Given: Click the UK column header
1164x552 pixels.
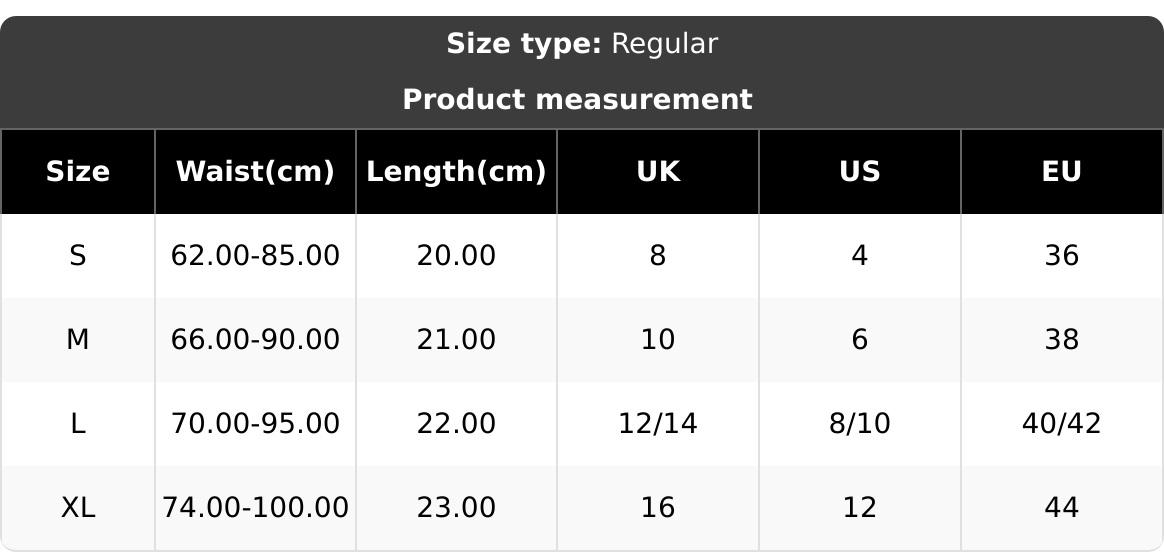Looking at the screenshot, I should 658,172.
